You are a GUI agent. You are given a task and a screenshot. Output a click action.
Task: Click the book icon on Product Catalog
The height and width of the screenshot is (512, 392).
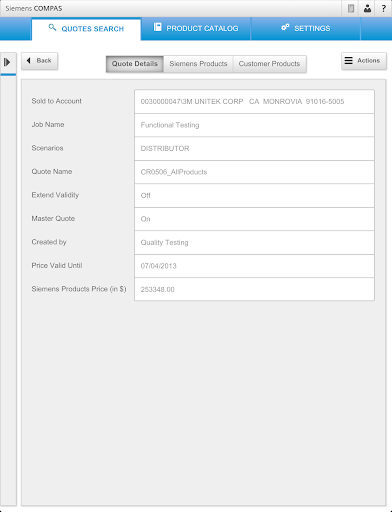[157, 27]
